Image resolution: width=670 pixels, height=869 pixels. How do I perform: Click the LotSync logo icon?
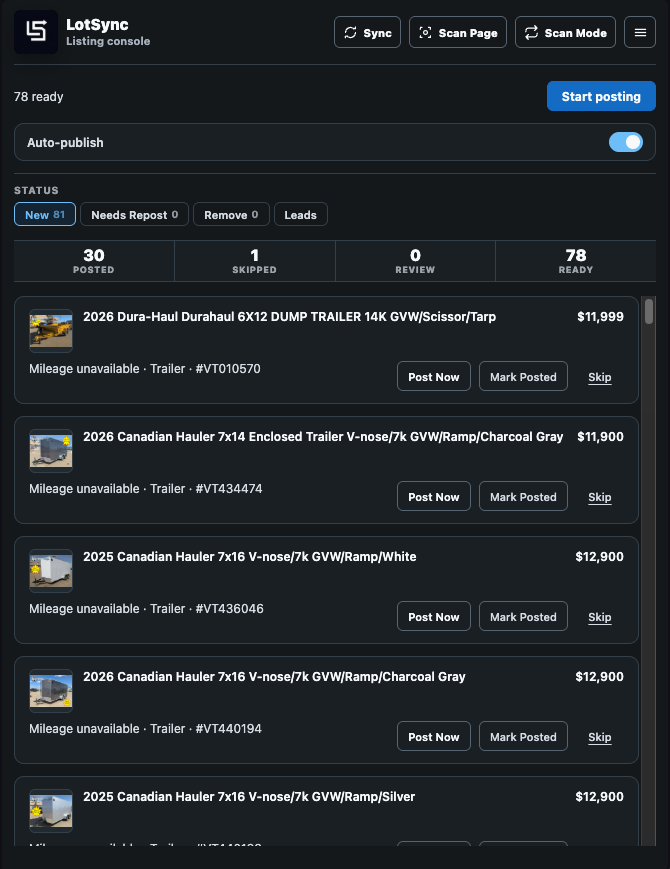click(36, 32)
